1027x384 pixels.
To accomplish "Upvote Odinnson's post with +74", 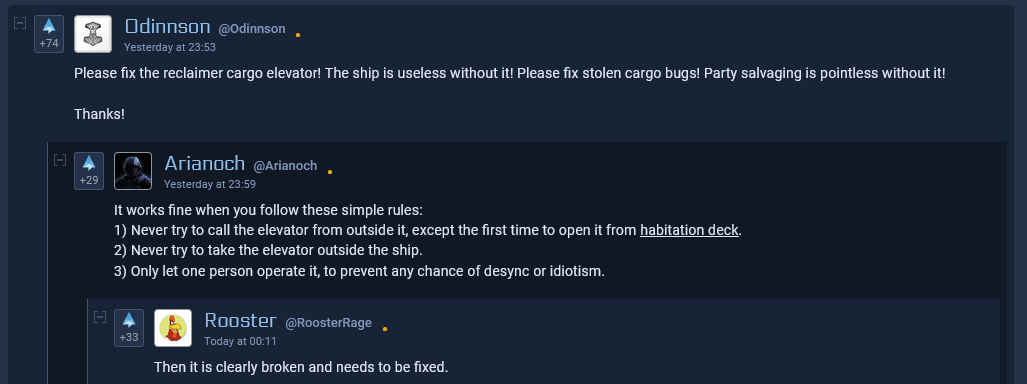I will tap(49, 33).
